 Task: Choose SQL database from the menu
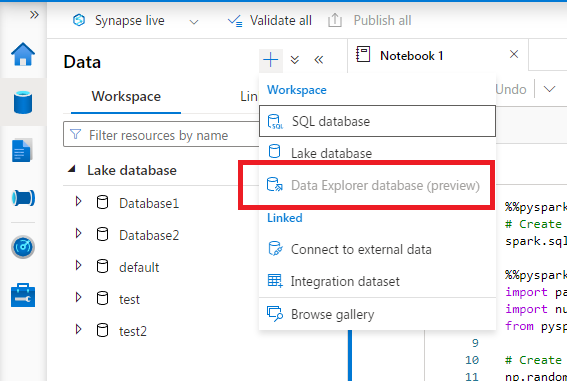point(377,121)
